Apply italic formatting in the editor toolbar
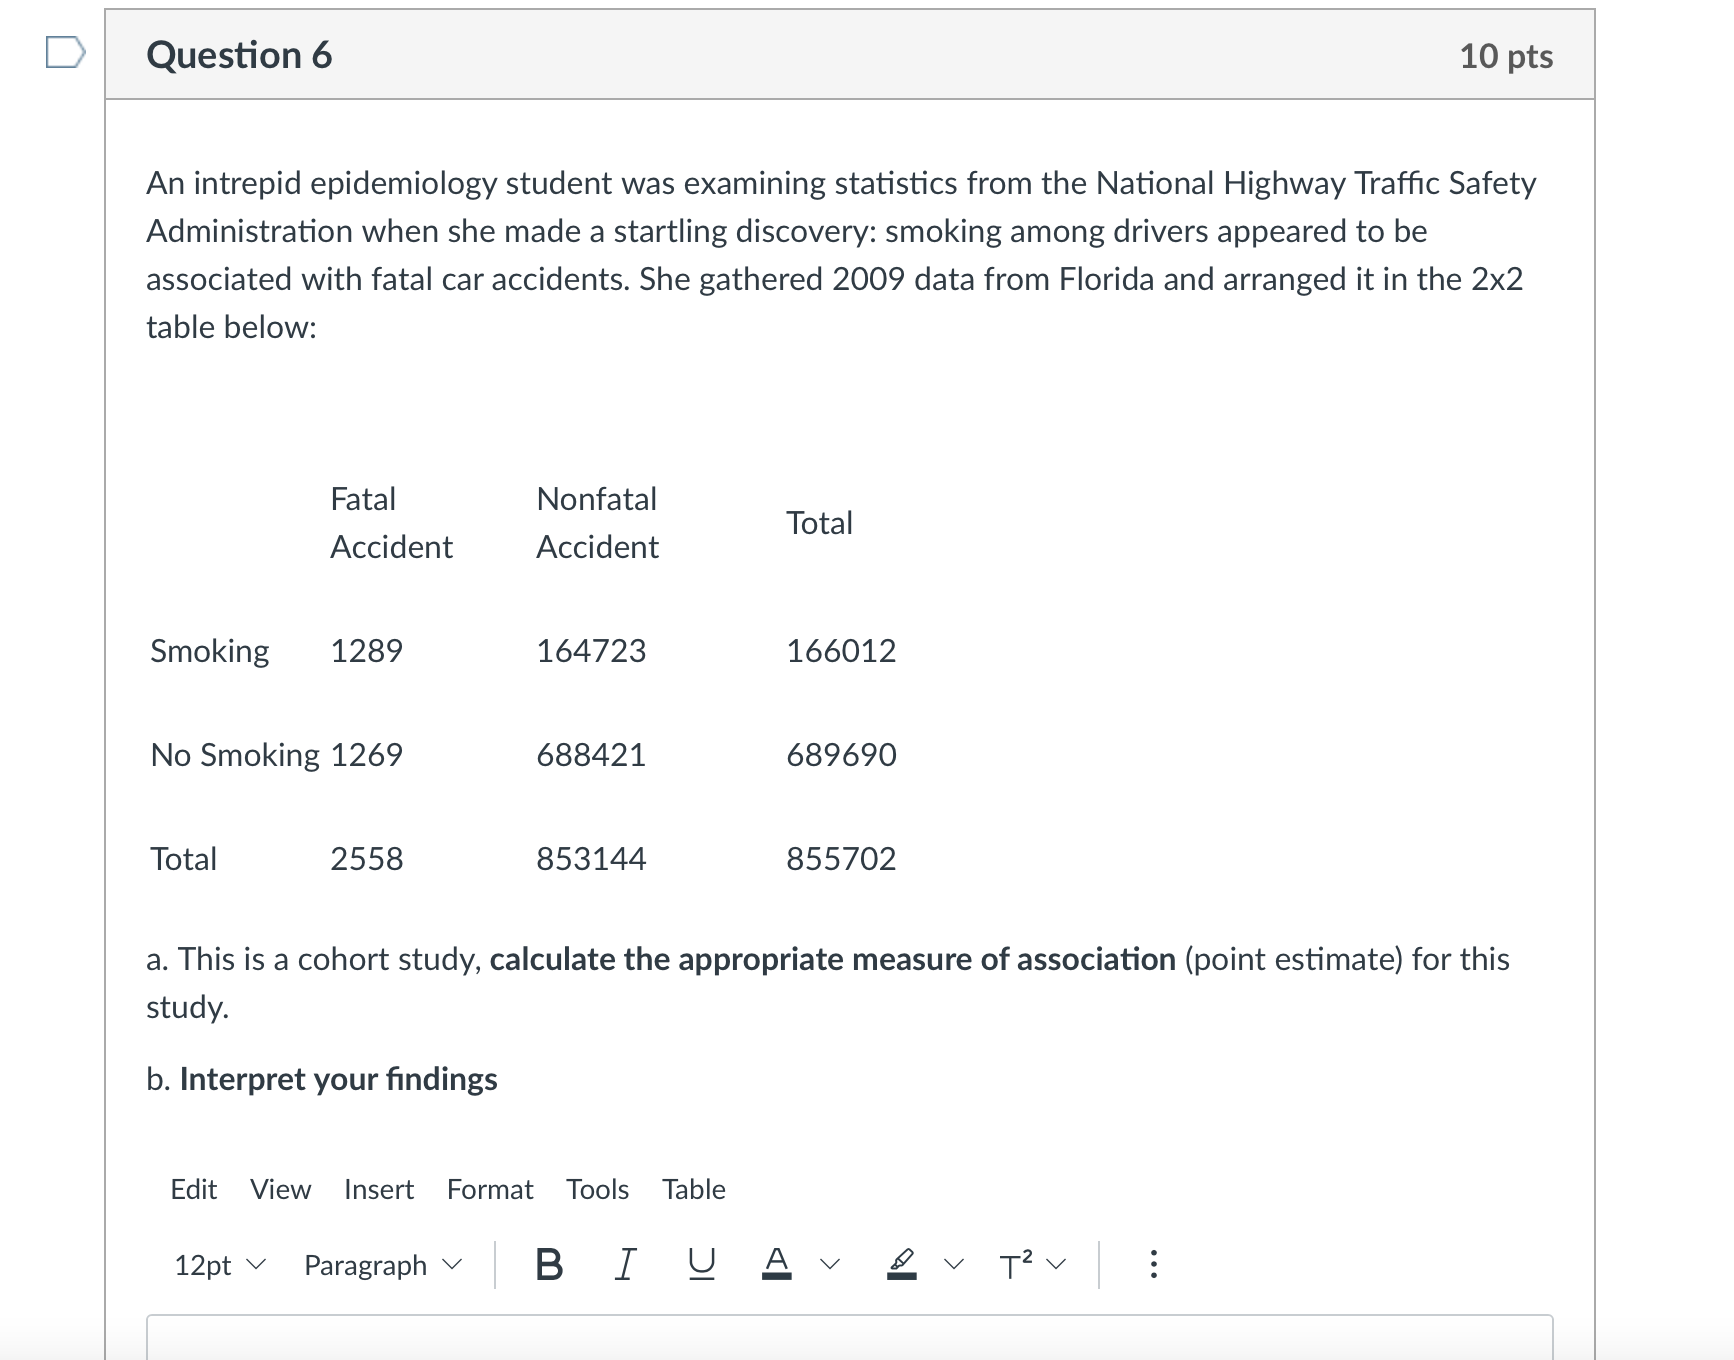 pos(625,1265)
